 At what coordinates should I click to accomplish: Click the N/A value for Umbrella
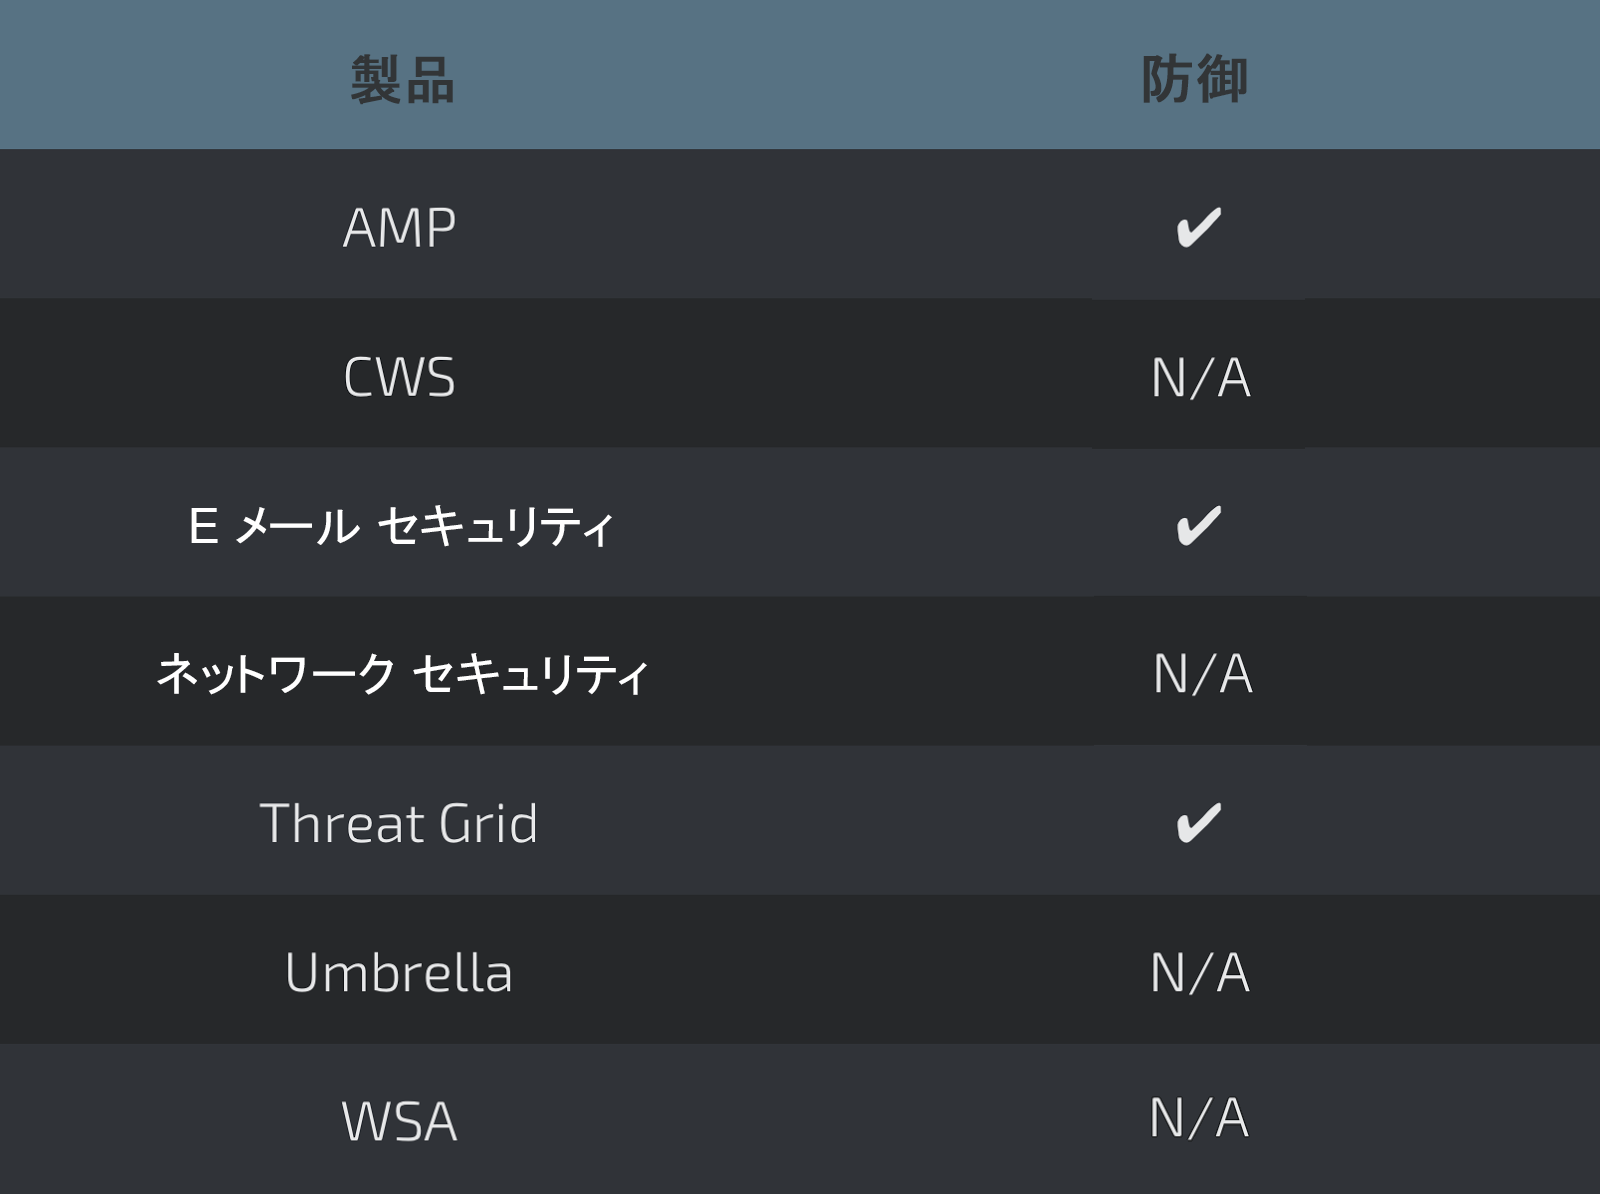tap(1200, 972)
